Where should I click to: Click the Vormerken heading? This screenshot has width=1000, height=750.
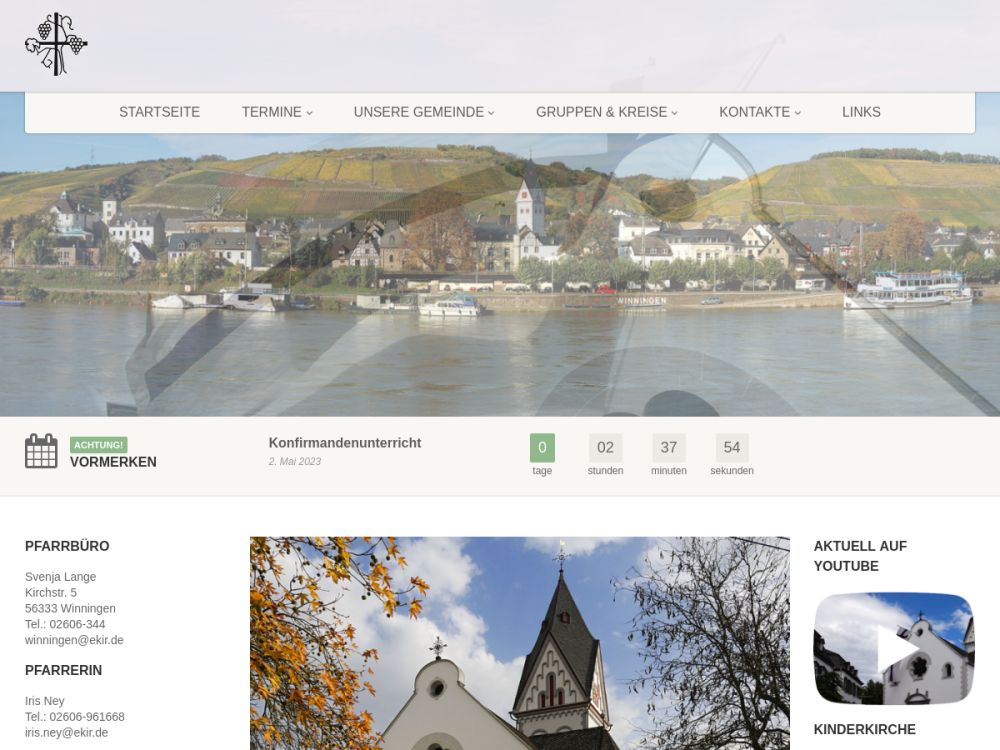point(113,462)
